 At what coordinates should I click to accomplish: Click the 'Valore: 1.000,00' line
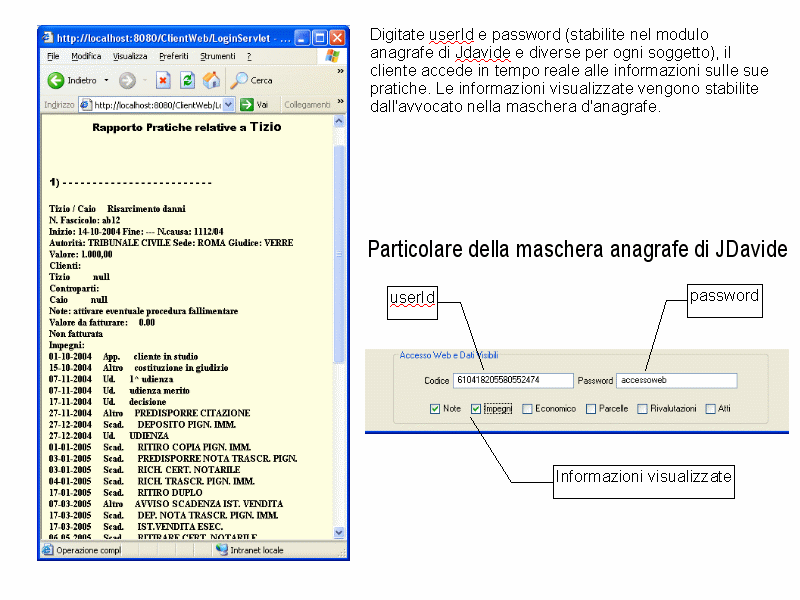(81, 254)
